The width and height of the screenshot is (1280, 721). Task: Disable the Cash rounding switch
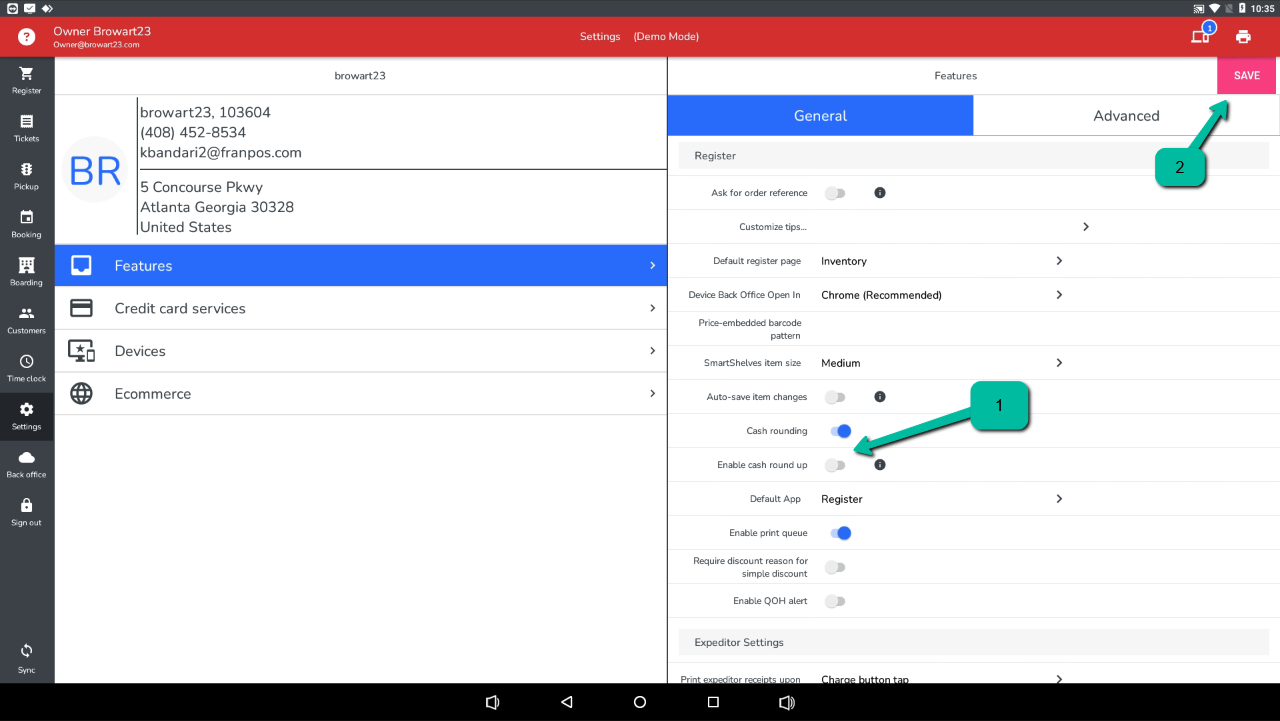tap(840, 431)
